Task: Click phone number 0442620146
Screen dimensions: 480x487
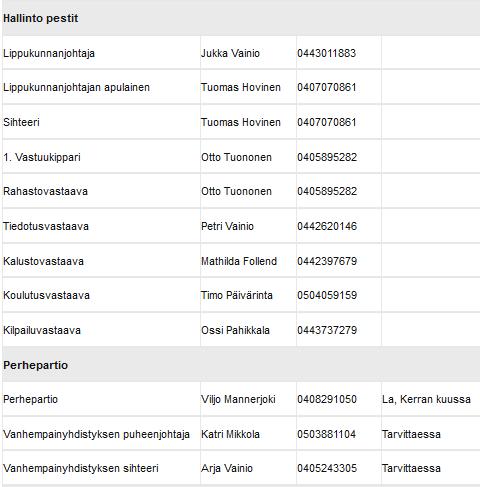Action: [327, 226]
